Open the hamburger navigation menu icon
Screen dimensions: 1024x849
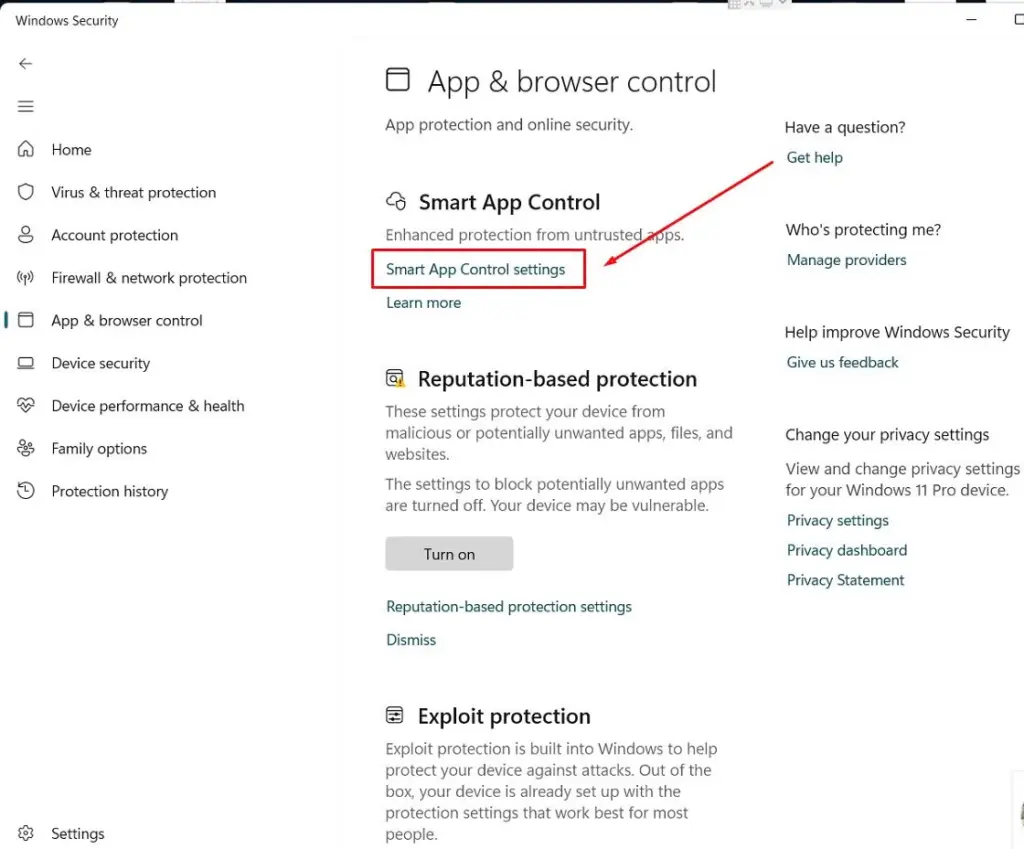click(26, 107)
